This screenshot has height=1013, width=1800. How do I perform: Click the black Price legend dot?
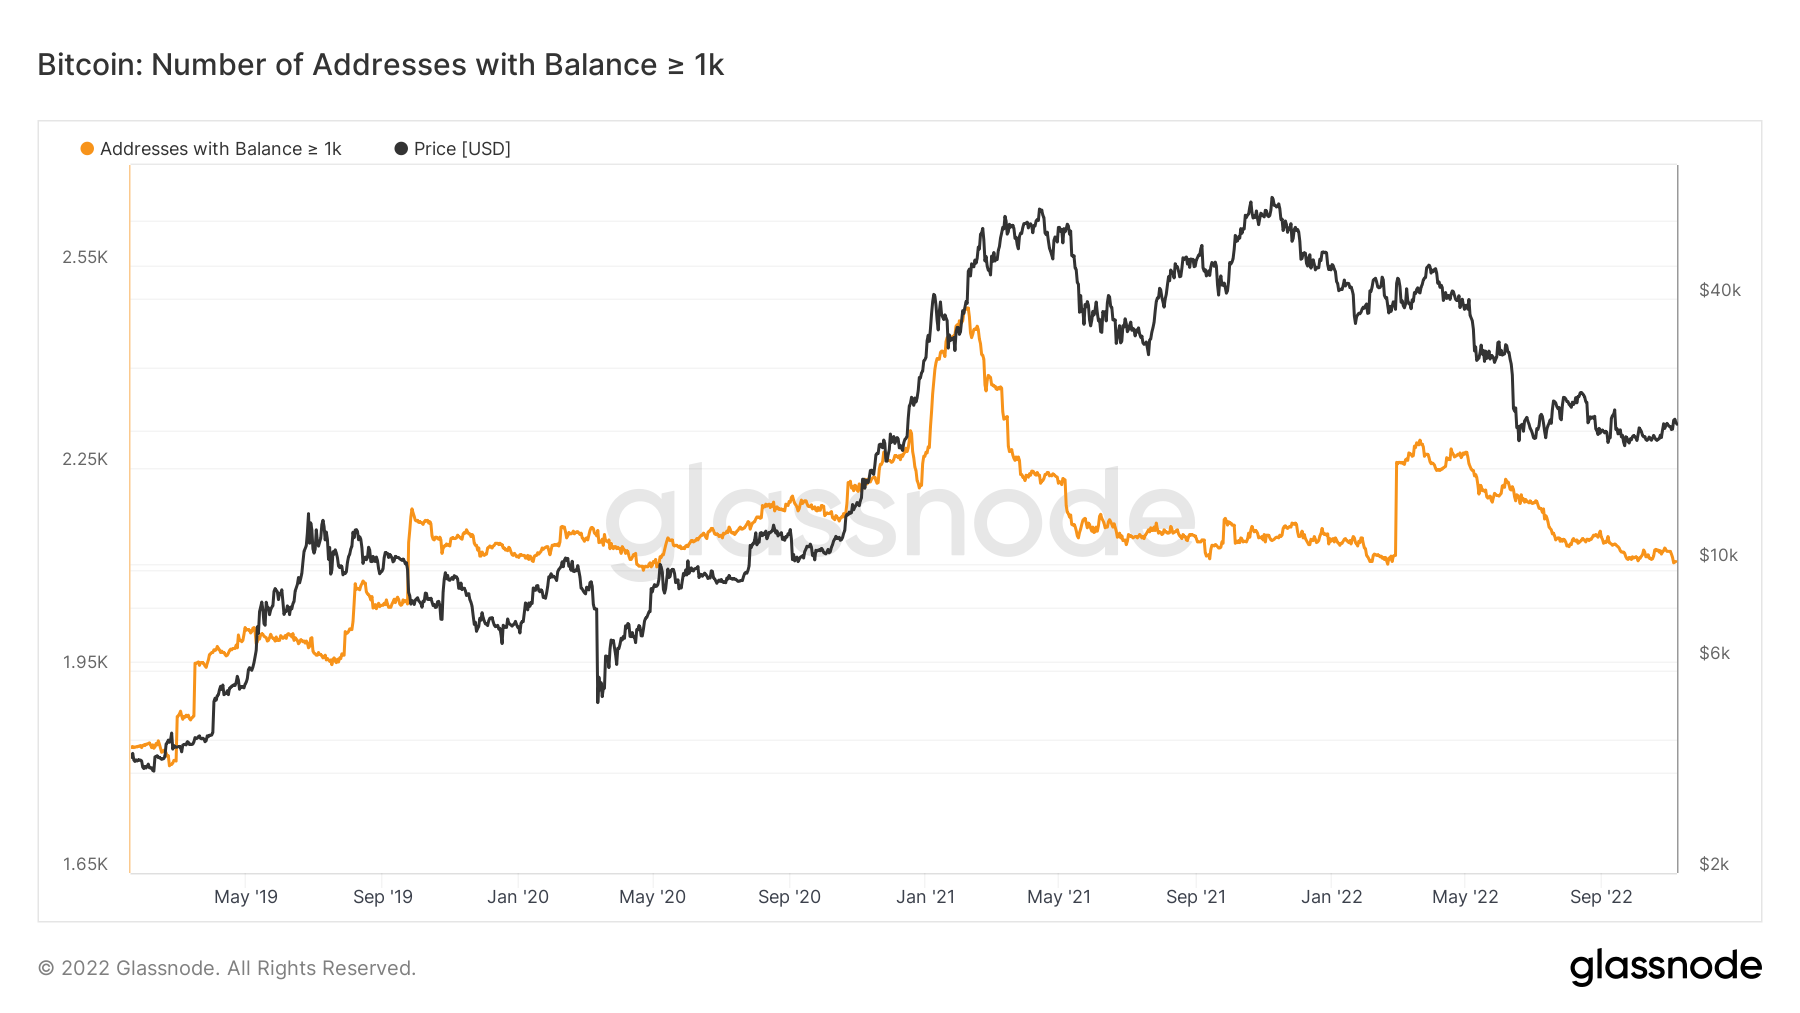401,149
